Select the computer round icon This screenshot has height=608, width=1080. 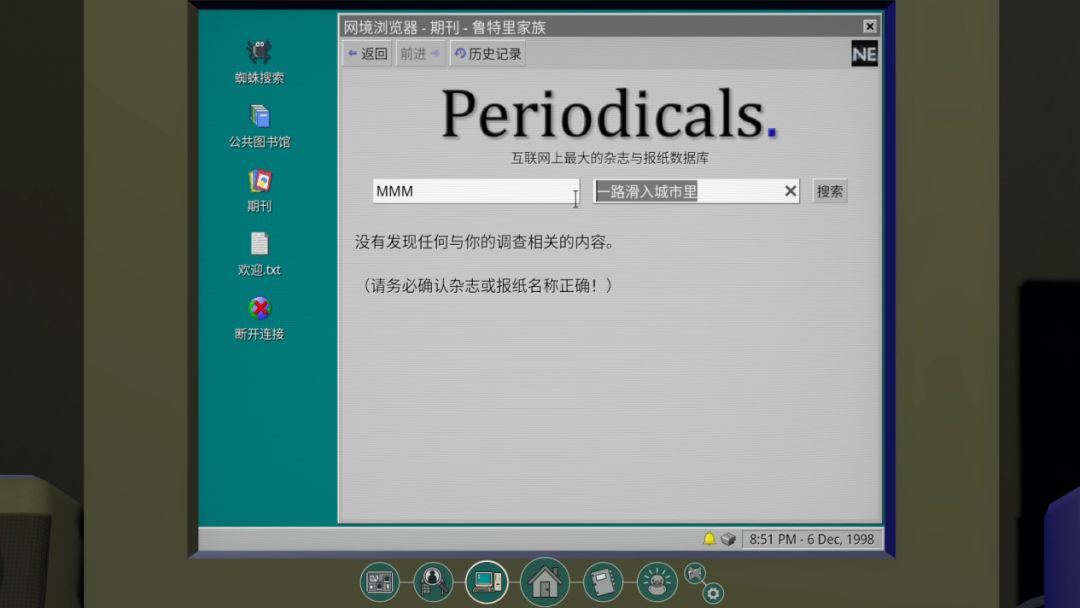pyautogui.click(x=487, y=582)
